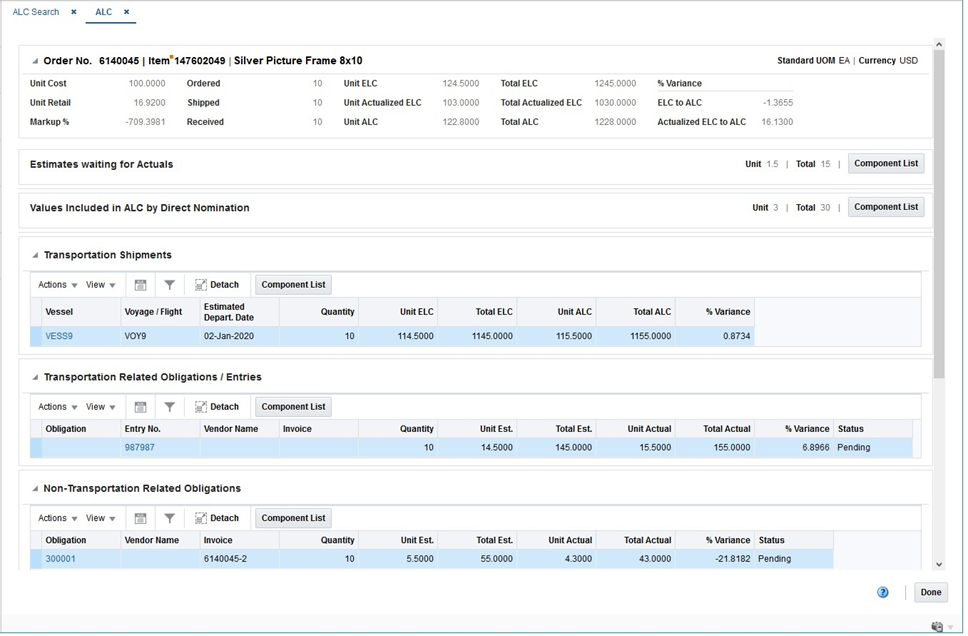Viewport: 968px width, 636px height.
Task: Switch to the ALC Search tab
Action: tap(36, 12)
